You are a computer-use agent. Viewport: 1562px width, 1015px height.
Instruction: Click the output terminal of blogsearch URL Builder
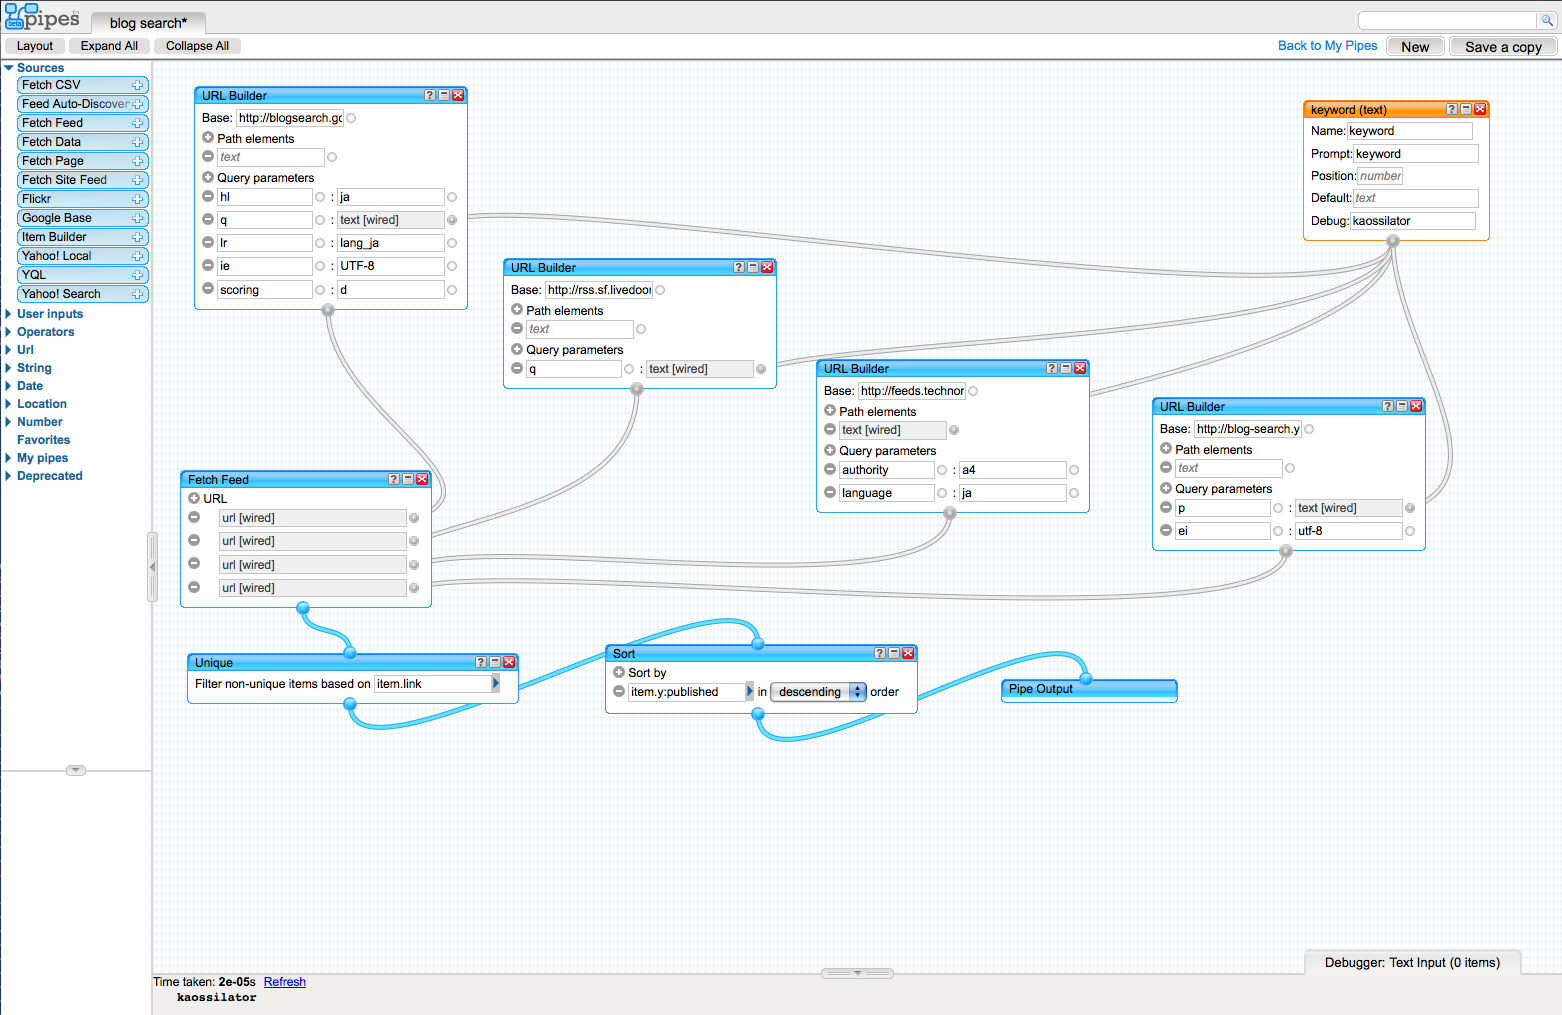[328, 310]
